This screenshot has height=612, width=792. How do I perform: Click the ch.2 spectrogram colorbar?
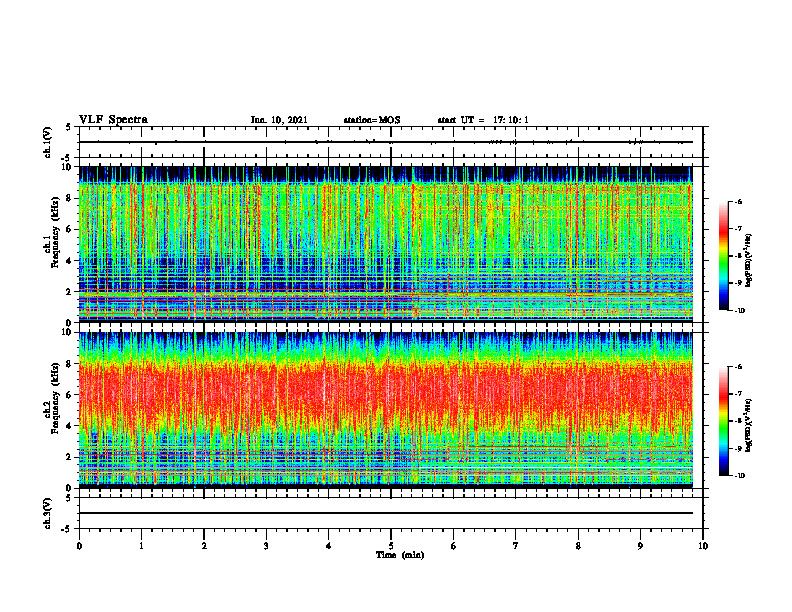point(723,421)
